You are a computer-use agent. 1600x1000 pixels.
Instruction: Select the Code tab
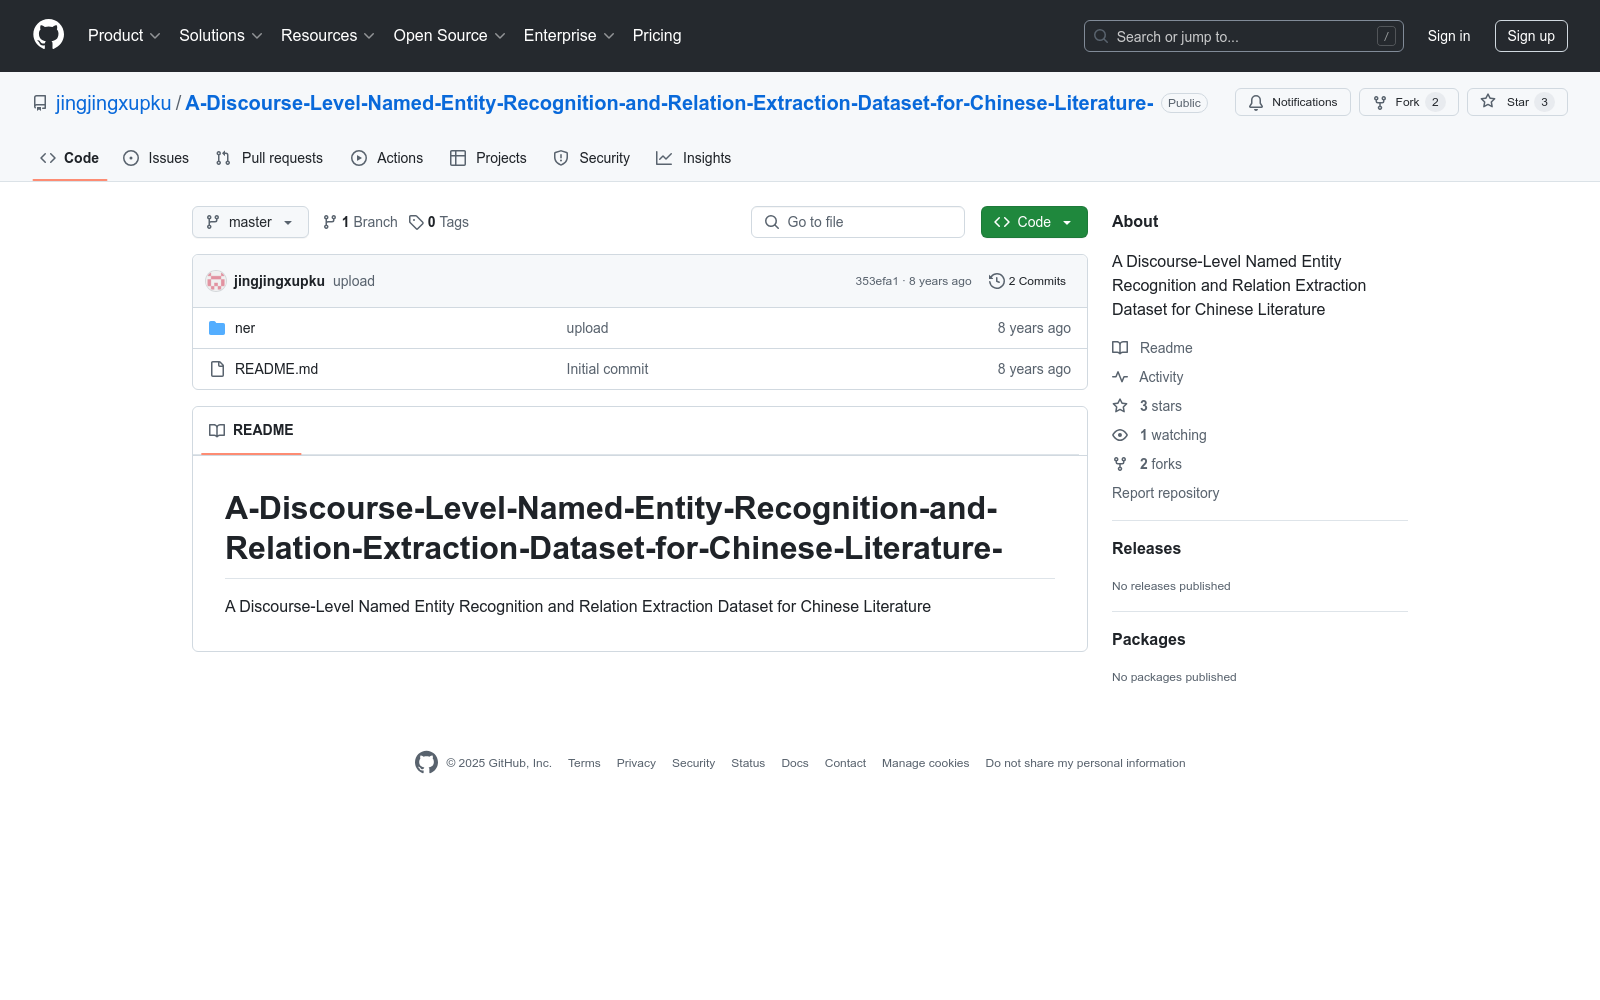(70, 158)
